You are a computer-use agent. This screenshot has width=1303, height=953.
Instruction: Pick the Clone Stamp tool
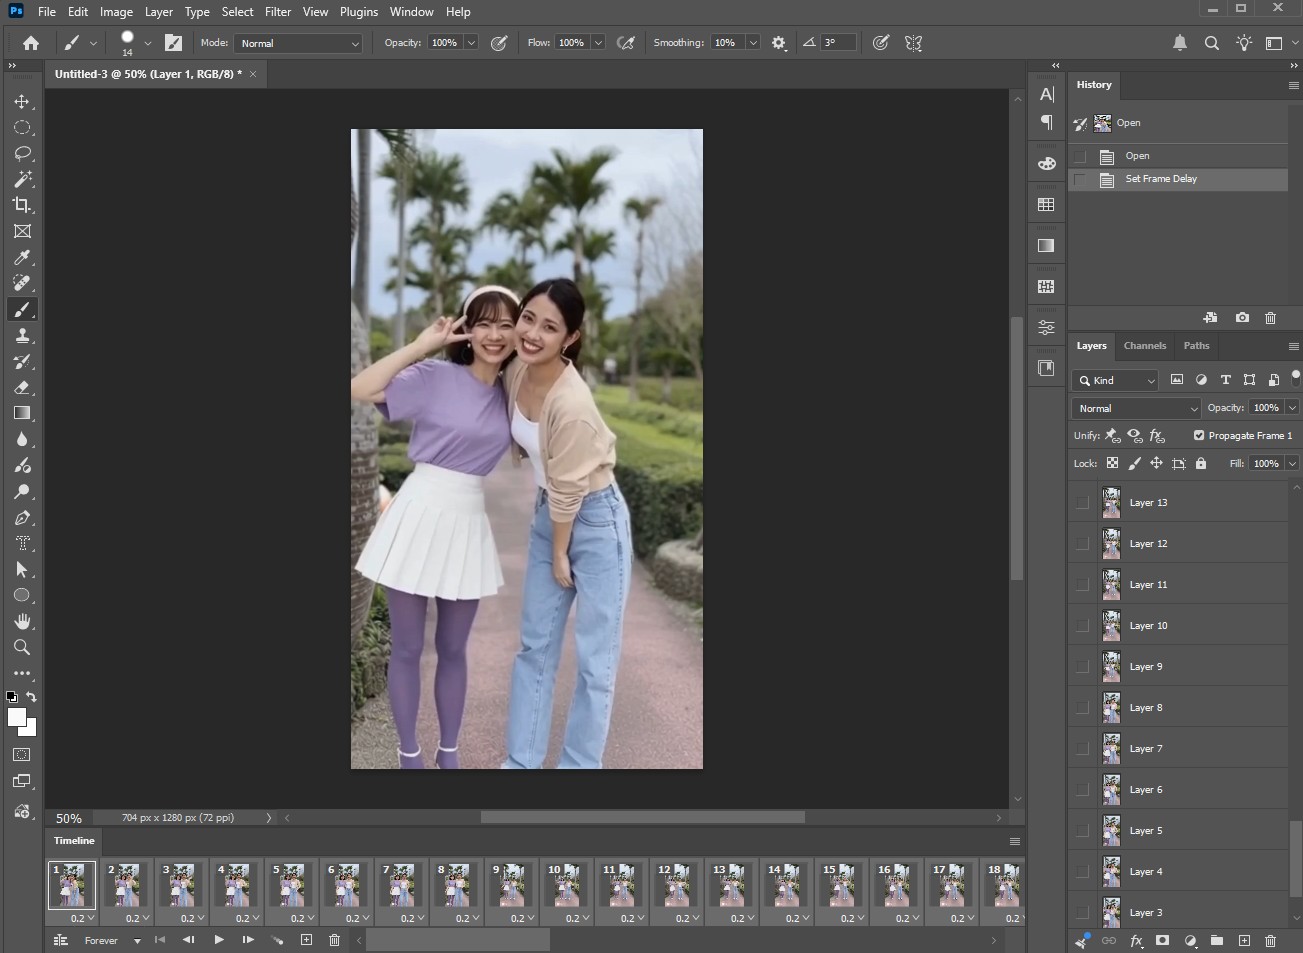coord(22,335)
